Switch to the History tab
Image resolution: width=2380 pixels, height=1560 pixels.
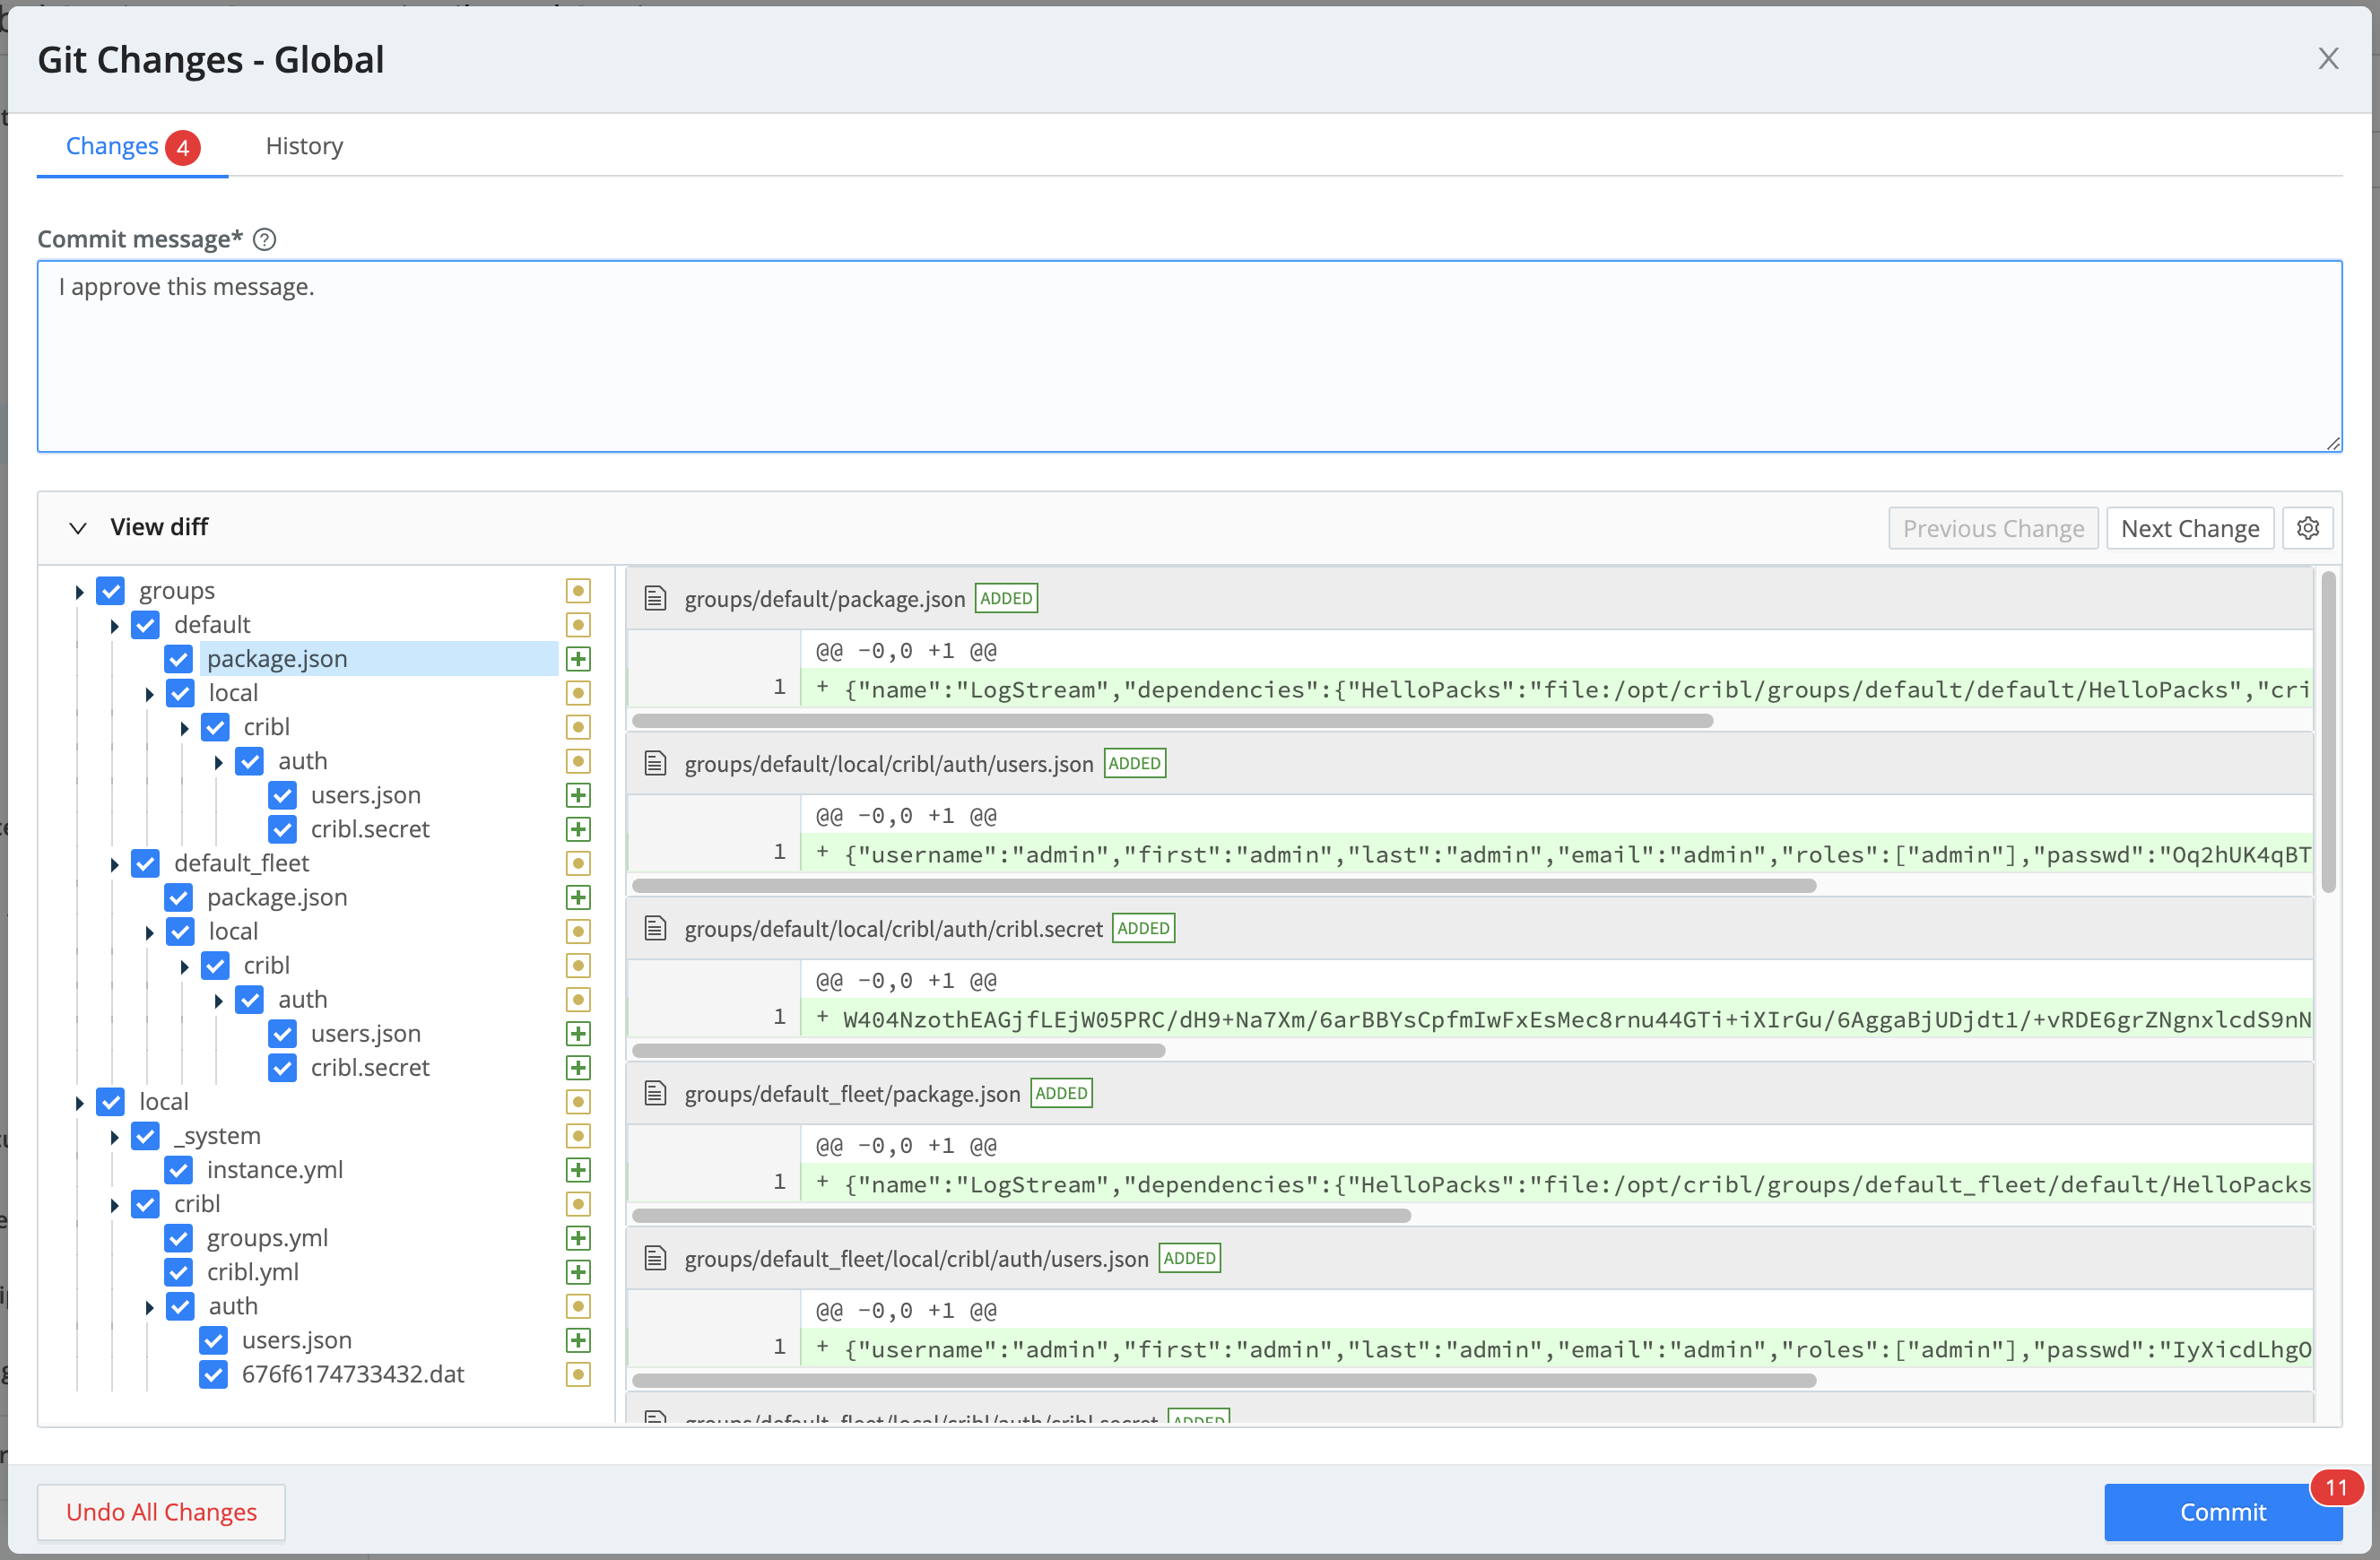click(x=304, y=146)
